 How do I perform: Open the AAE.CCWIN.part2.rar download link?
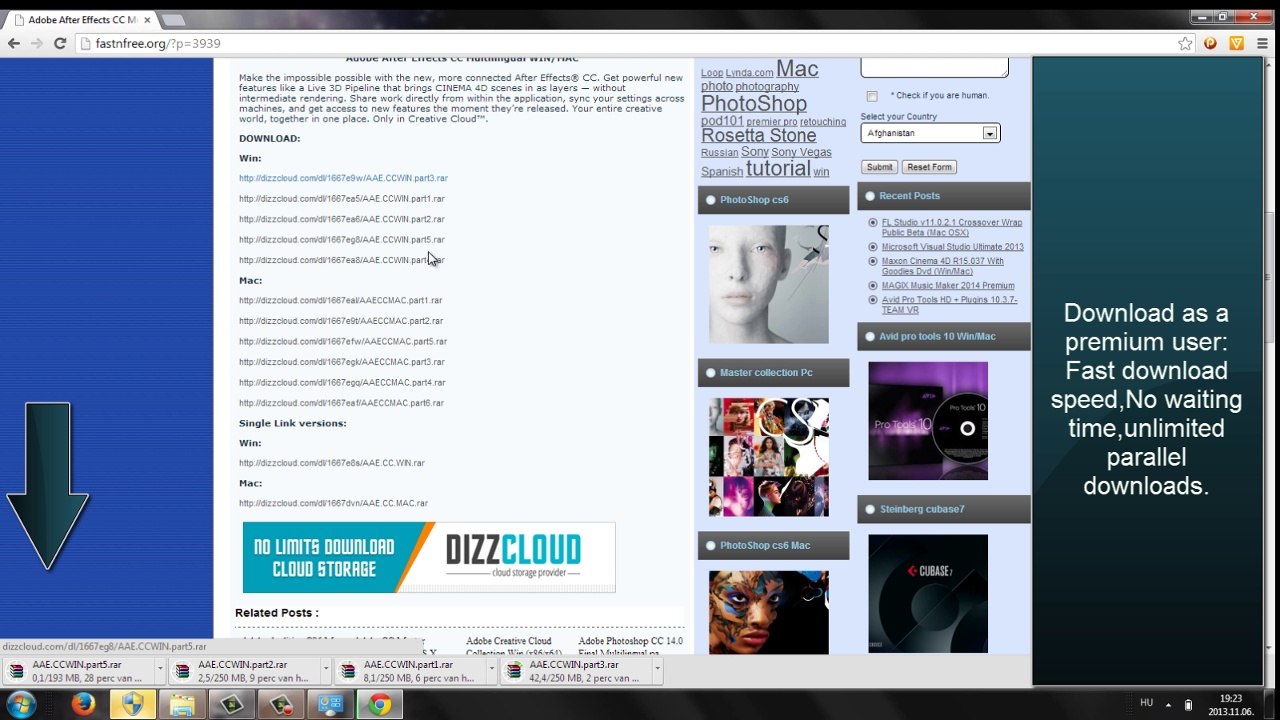[342, 219]
